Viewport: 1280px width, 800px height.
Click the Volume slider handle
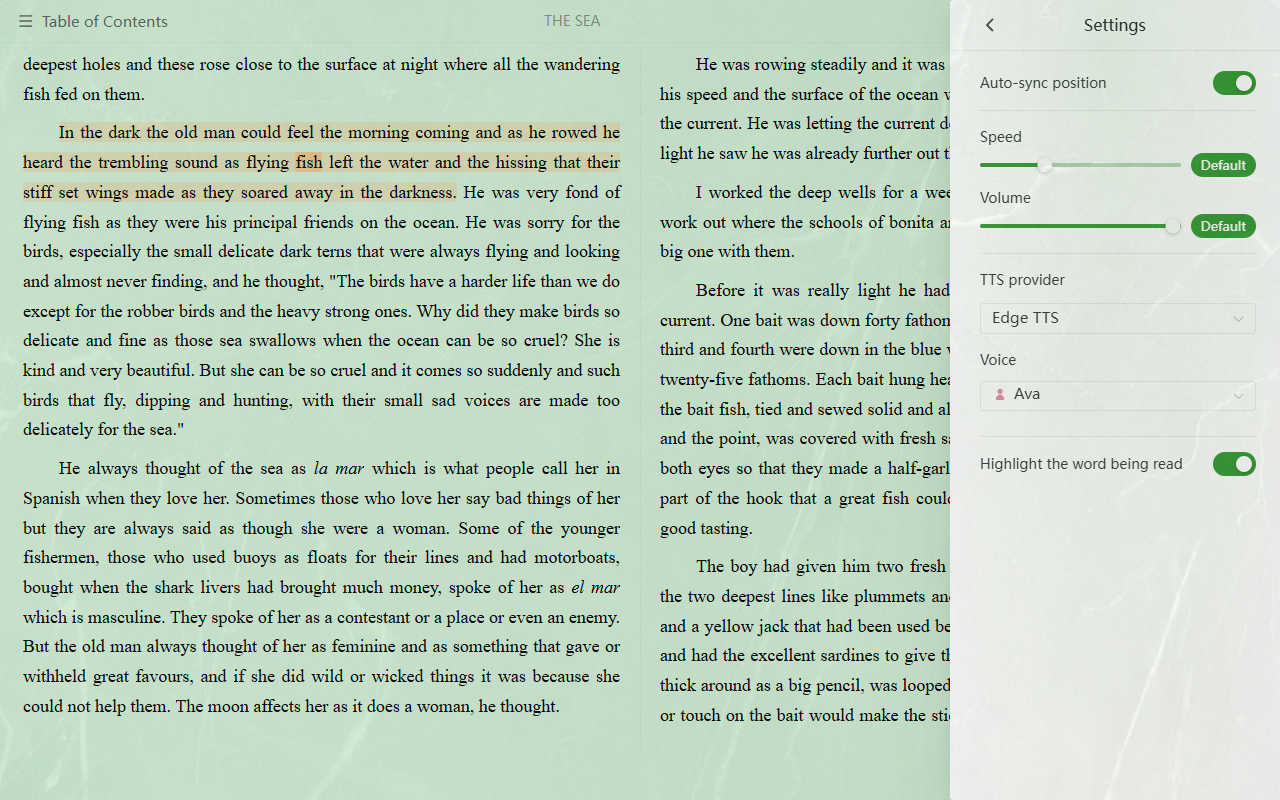tap(1173, 226)
